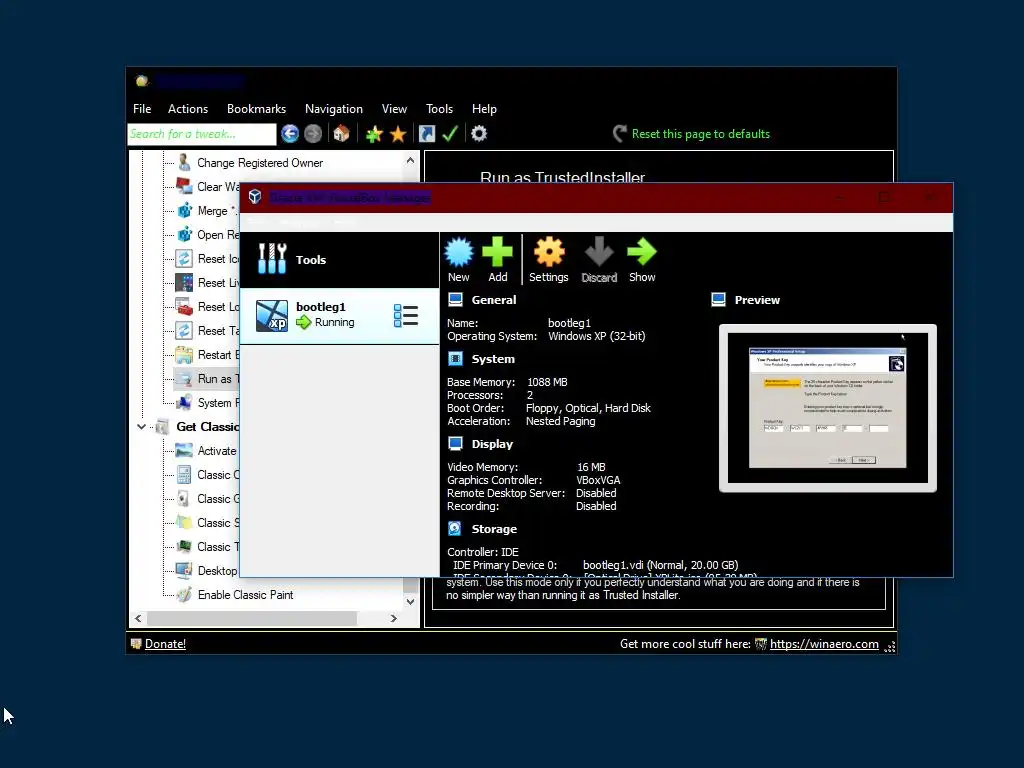Viewport: 1024px width, 768px height.
Task: Open the https://winaero.com link
Action: pos(824,644)
